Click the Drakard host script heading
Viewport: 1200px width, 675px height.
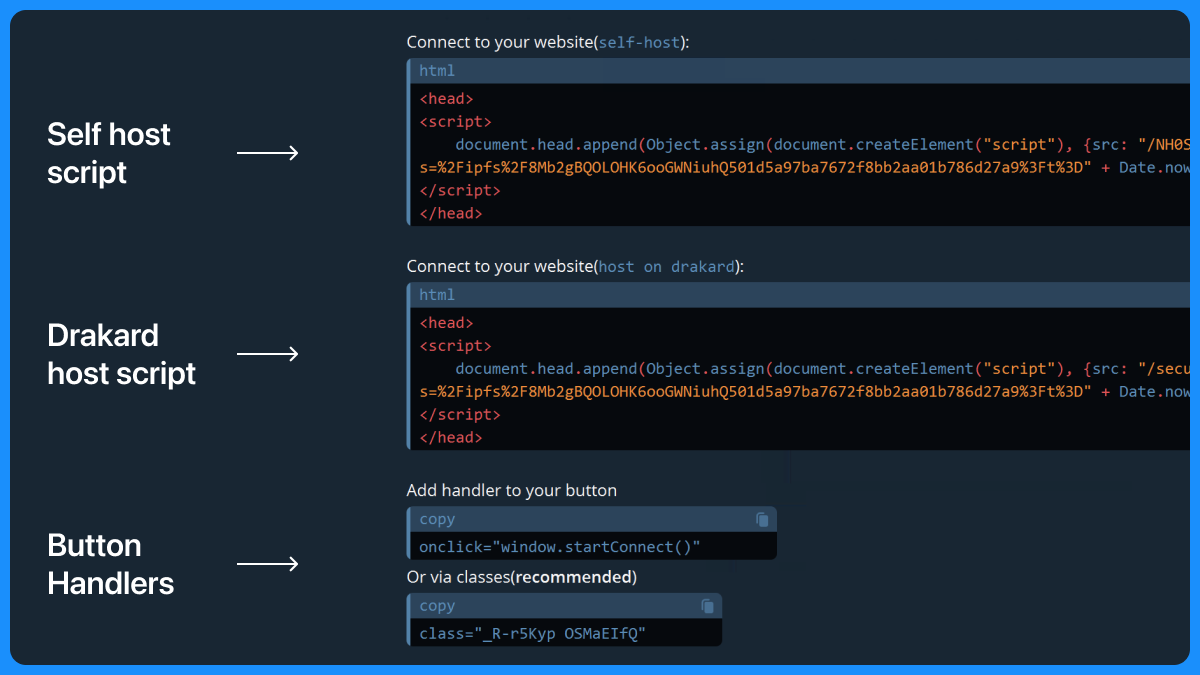click(121, 354)
